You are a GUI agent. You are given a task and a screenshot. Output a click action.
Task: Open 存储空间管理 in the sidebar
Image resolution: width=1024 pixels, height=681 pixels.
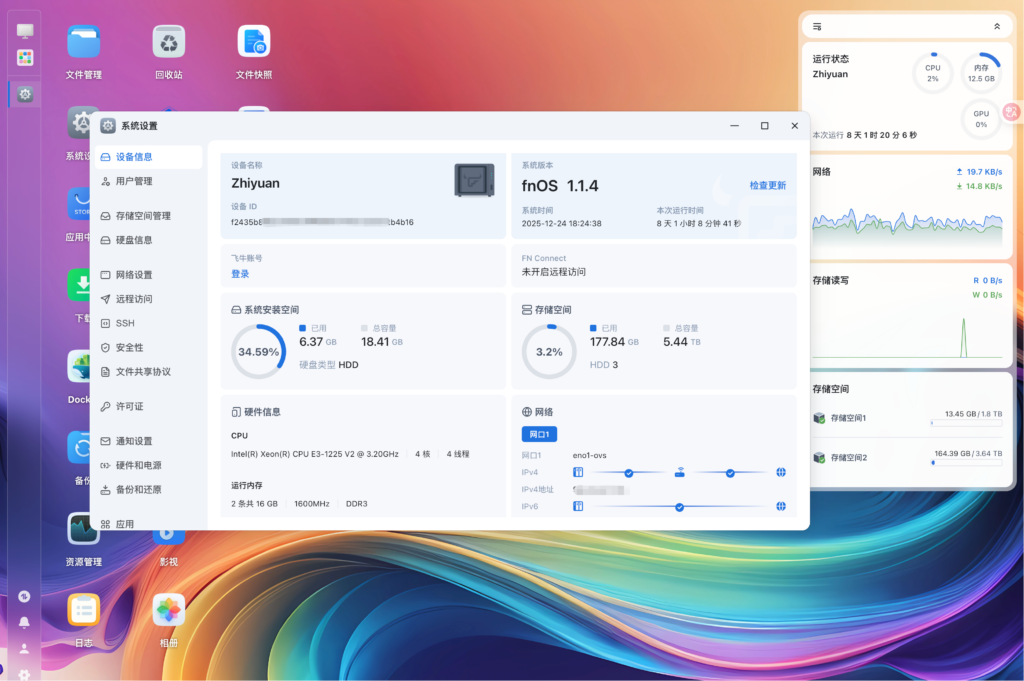pyautogui.click(x=143, y=216)
